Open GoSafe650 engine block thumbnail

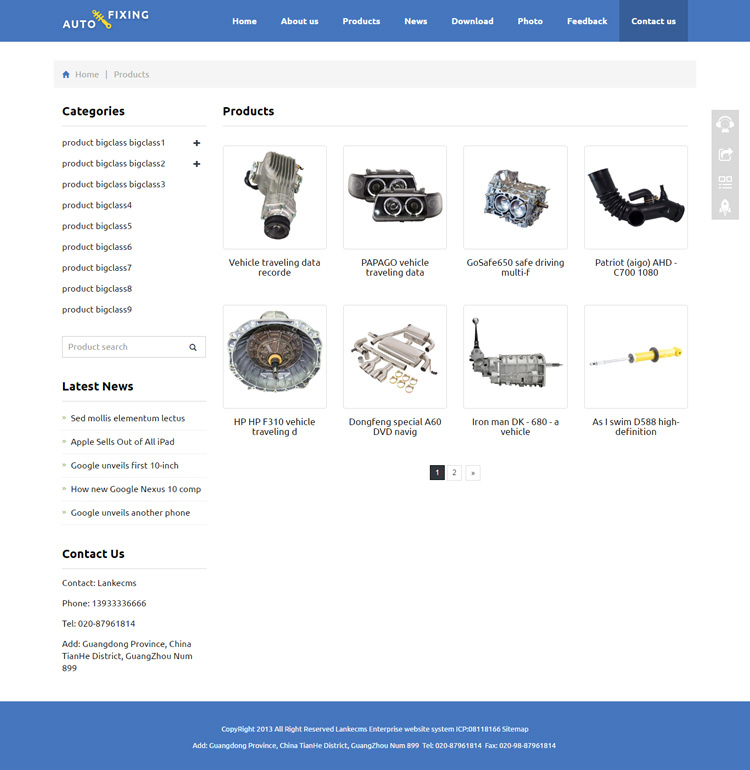(515, 197)
